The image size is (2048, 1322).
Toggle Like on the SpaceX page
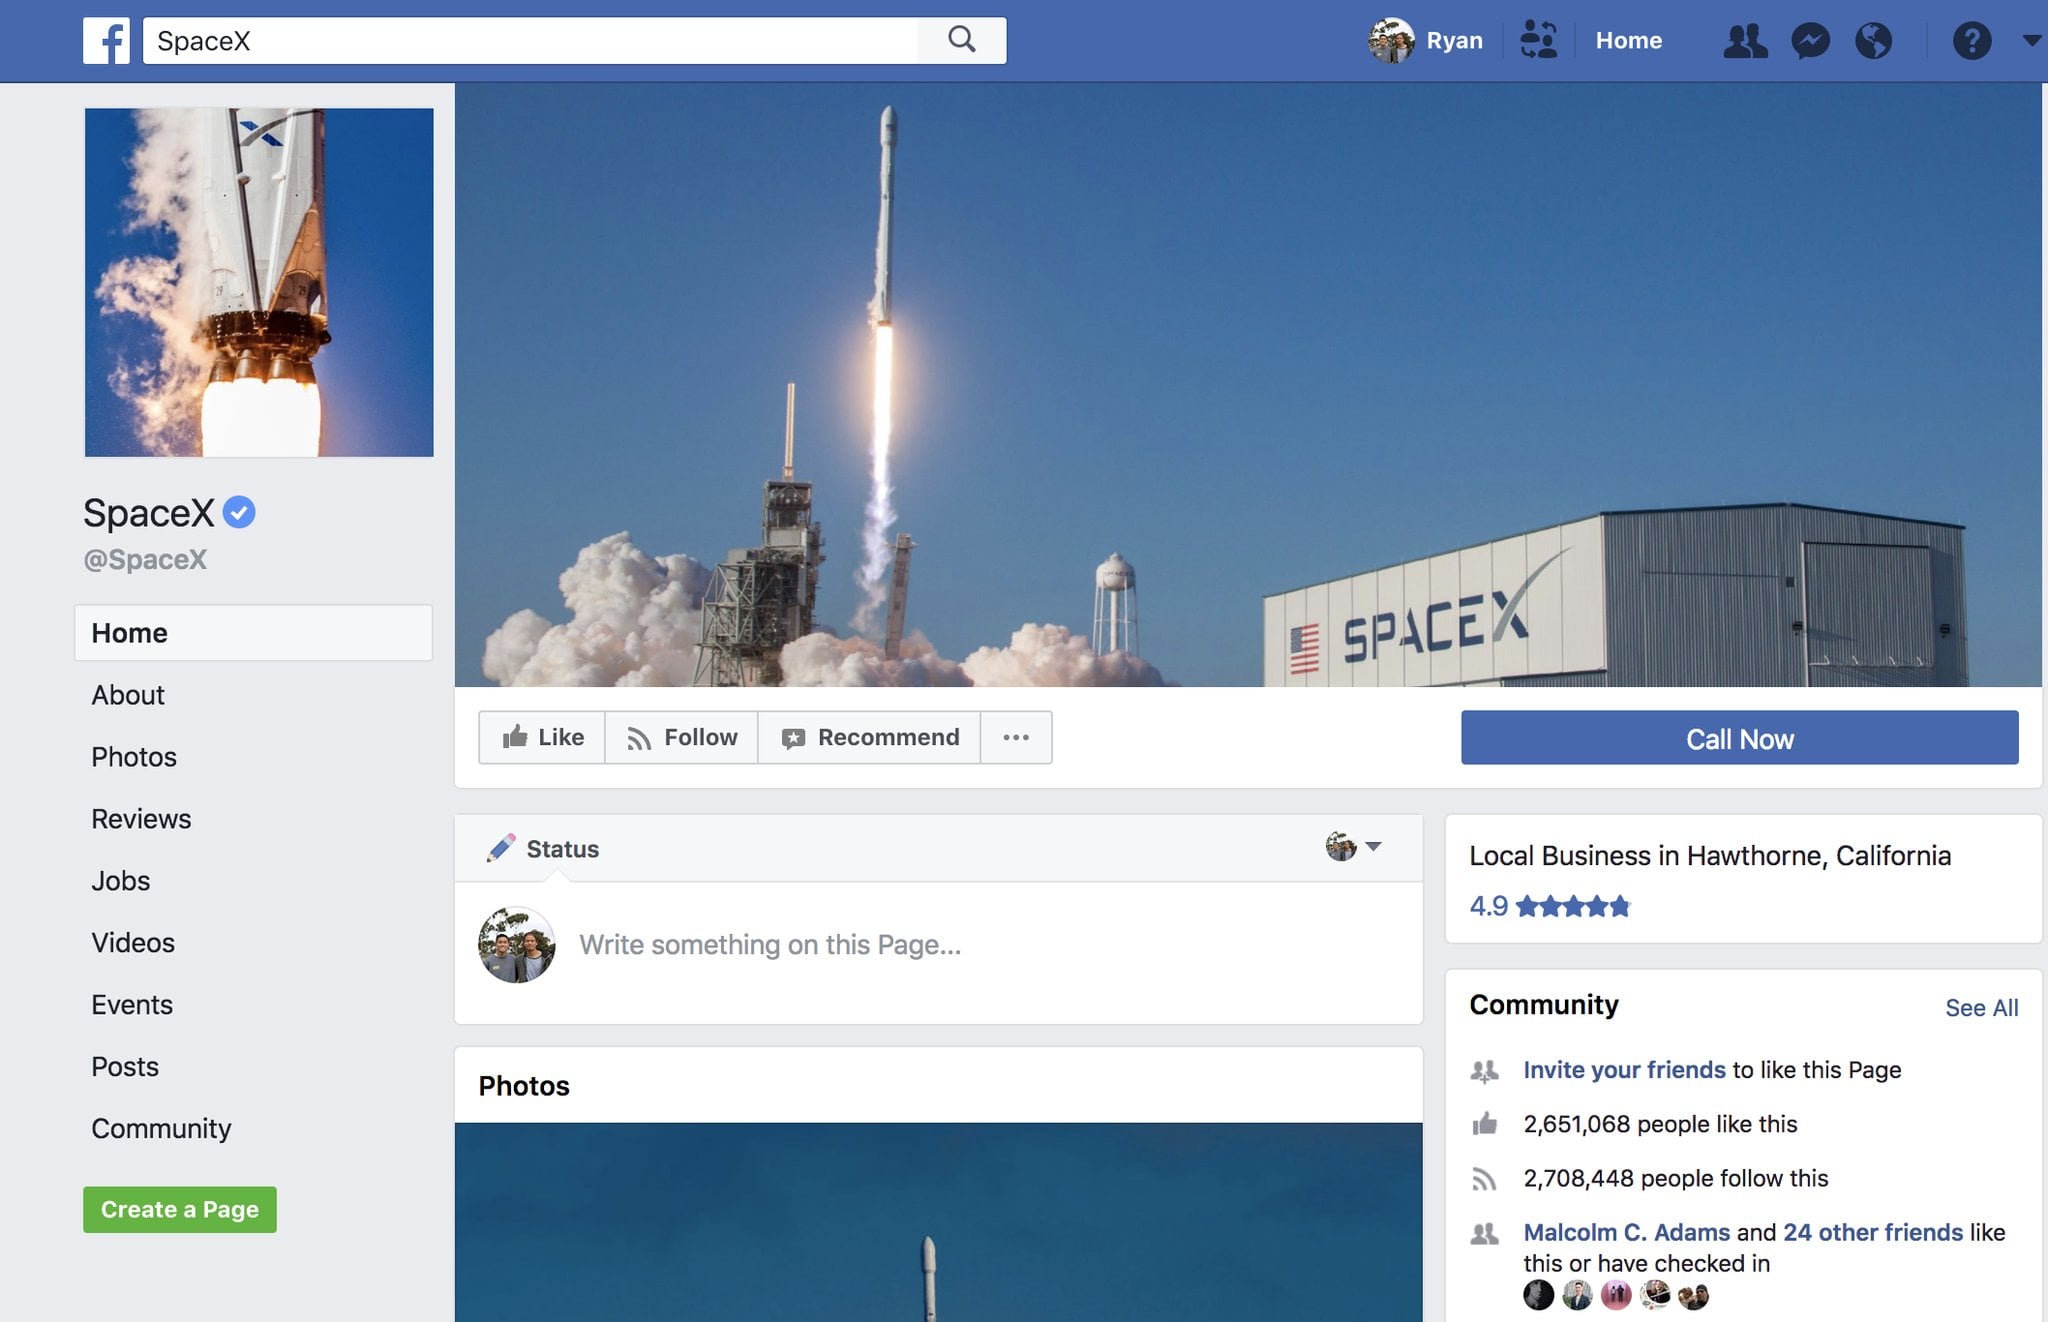coord(543,738)
